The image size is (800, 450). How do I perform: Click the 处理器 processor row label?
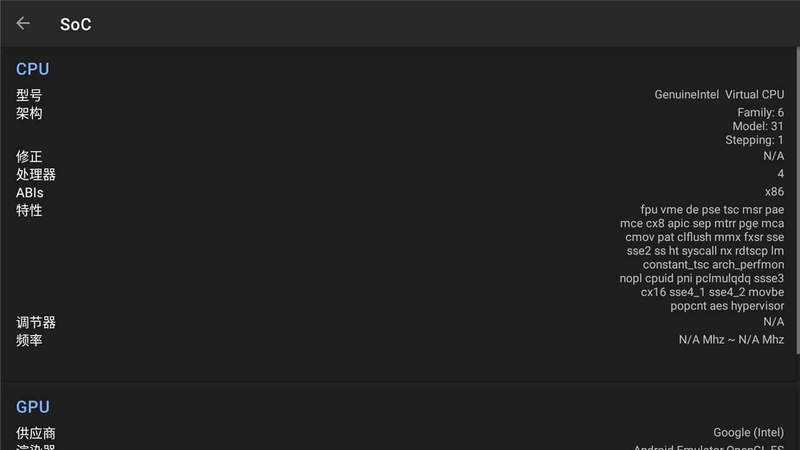coord(36,174)
